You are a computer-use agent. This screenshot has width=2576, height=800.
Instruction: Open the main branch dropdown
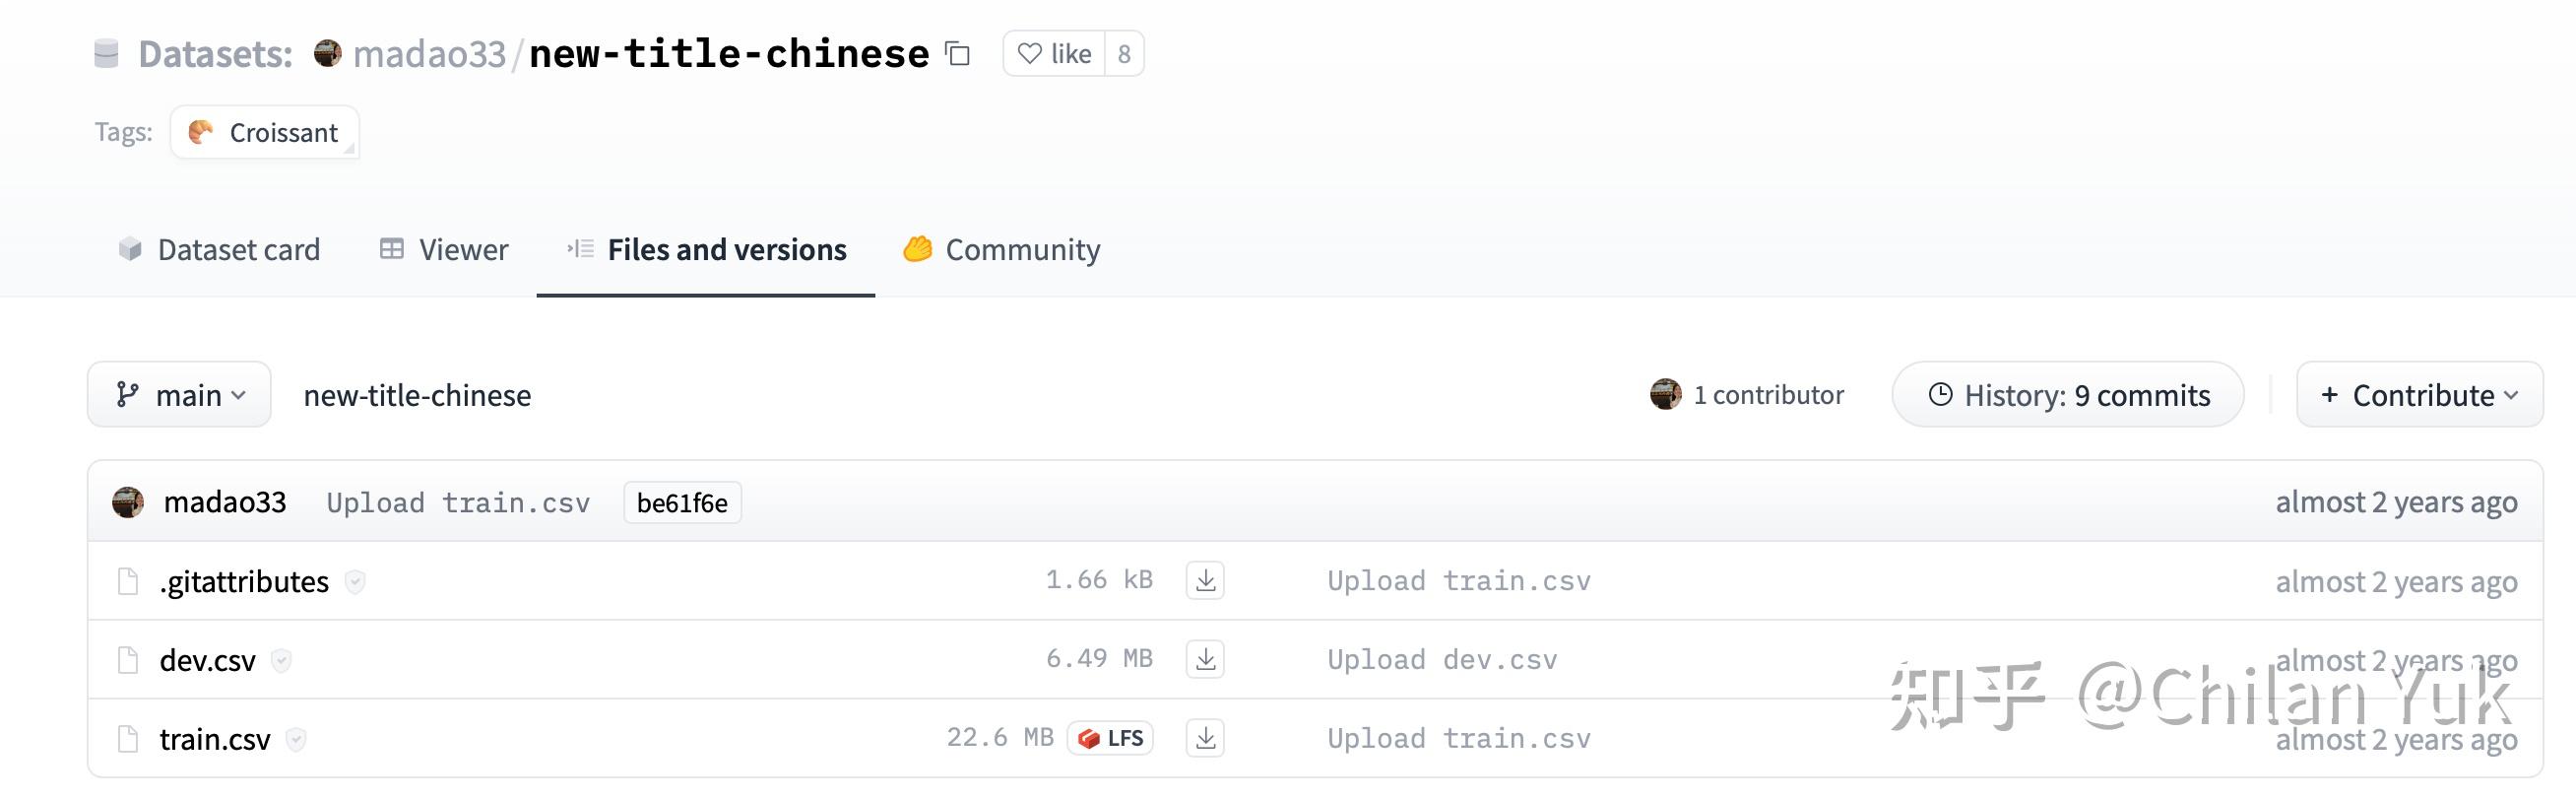pos(180,395)
